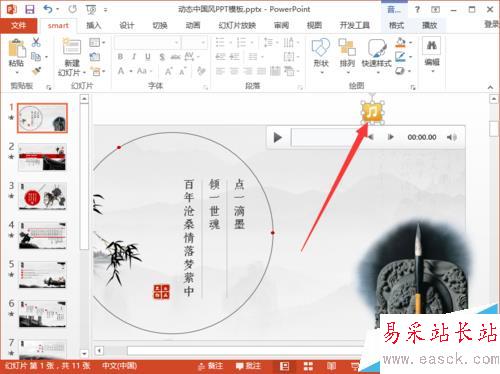Apply text shadow with S button
Viewport: 500px width, 374px height.
click(162, 57)
